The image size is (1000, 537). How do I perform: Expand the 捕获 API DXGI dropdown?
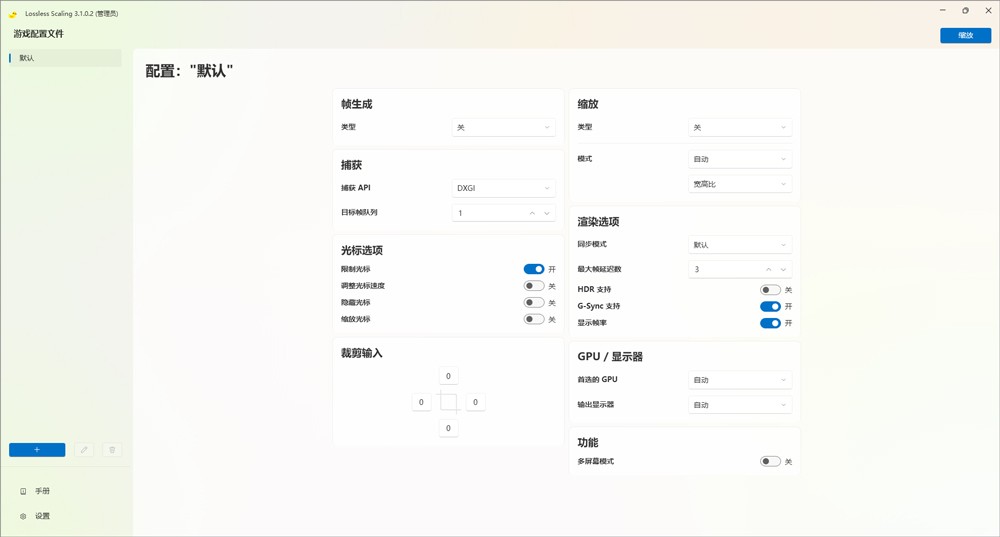click(503, 188)
